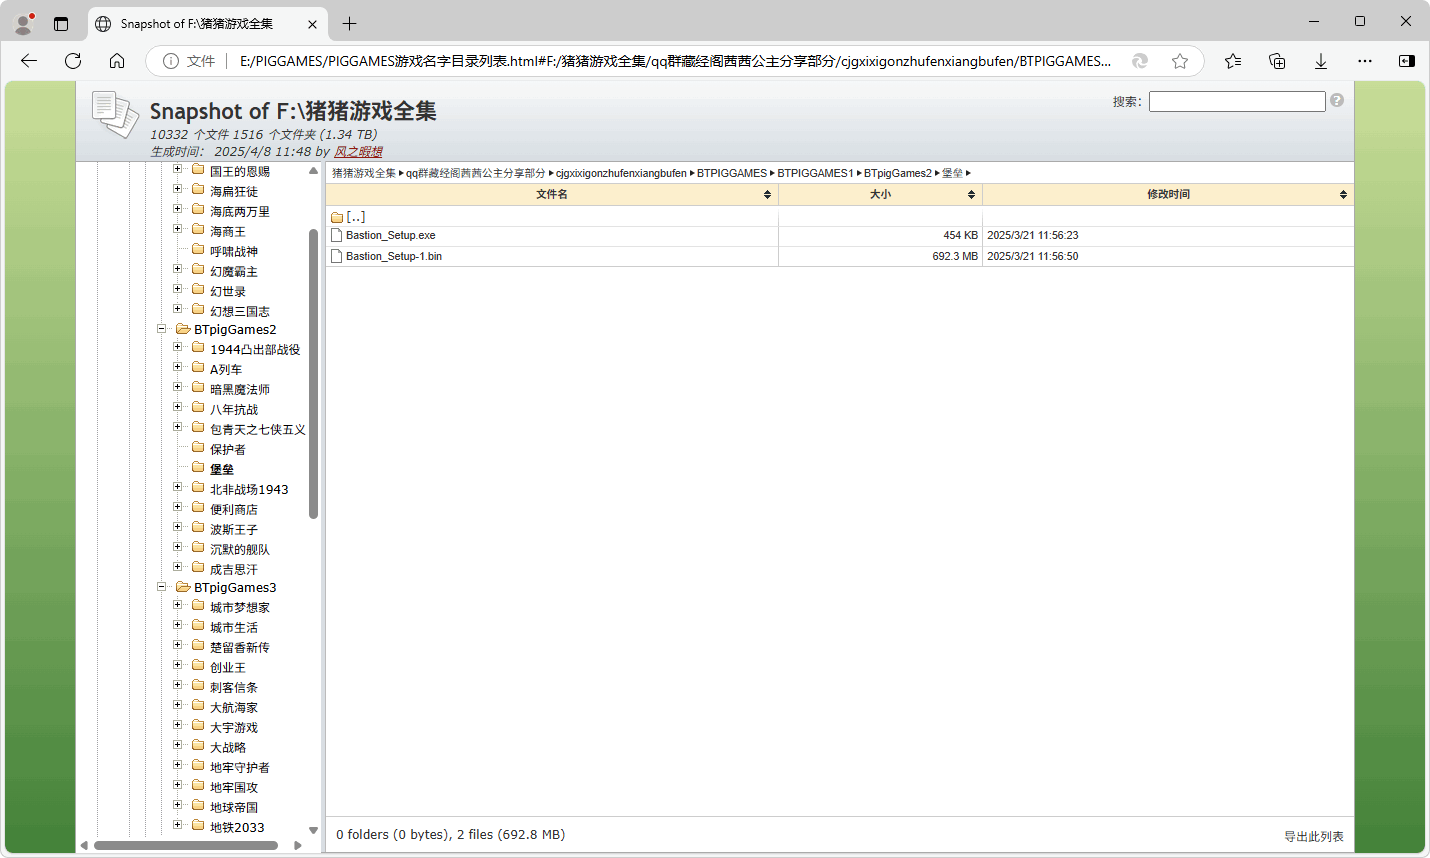Collapse the BTpigGames3 tree node

tap(162, 587)
